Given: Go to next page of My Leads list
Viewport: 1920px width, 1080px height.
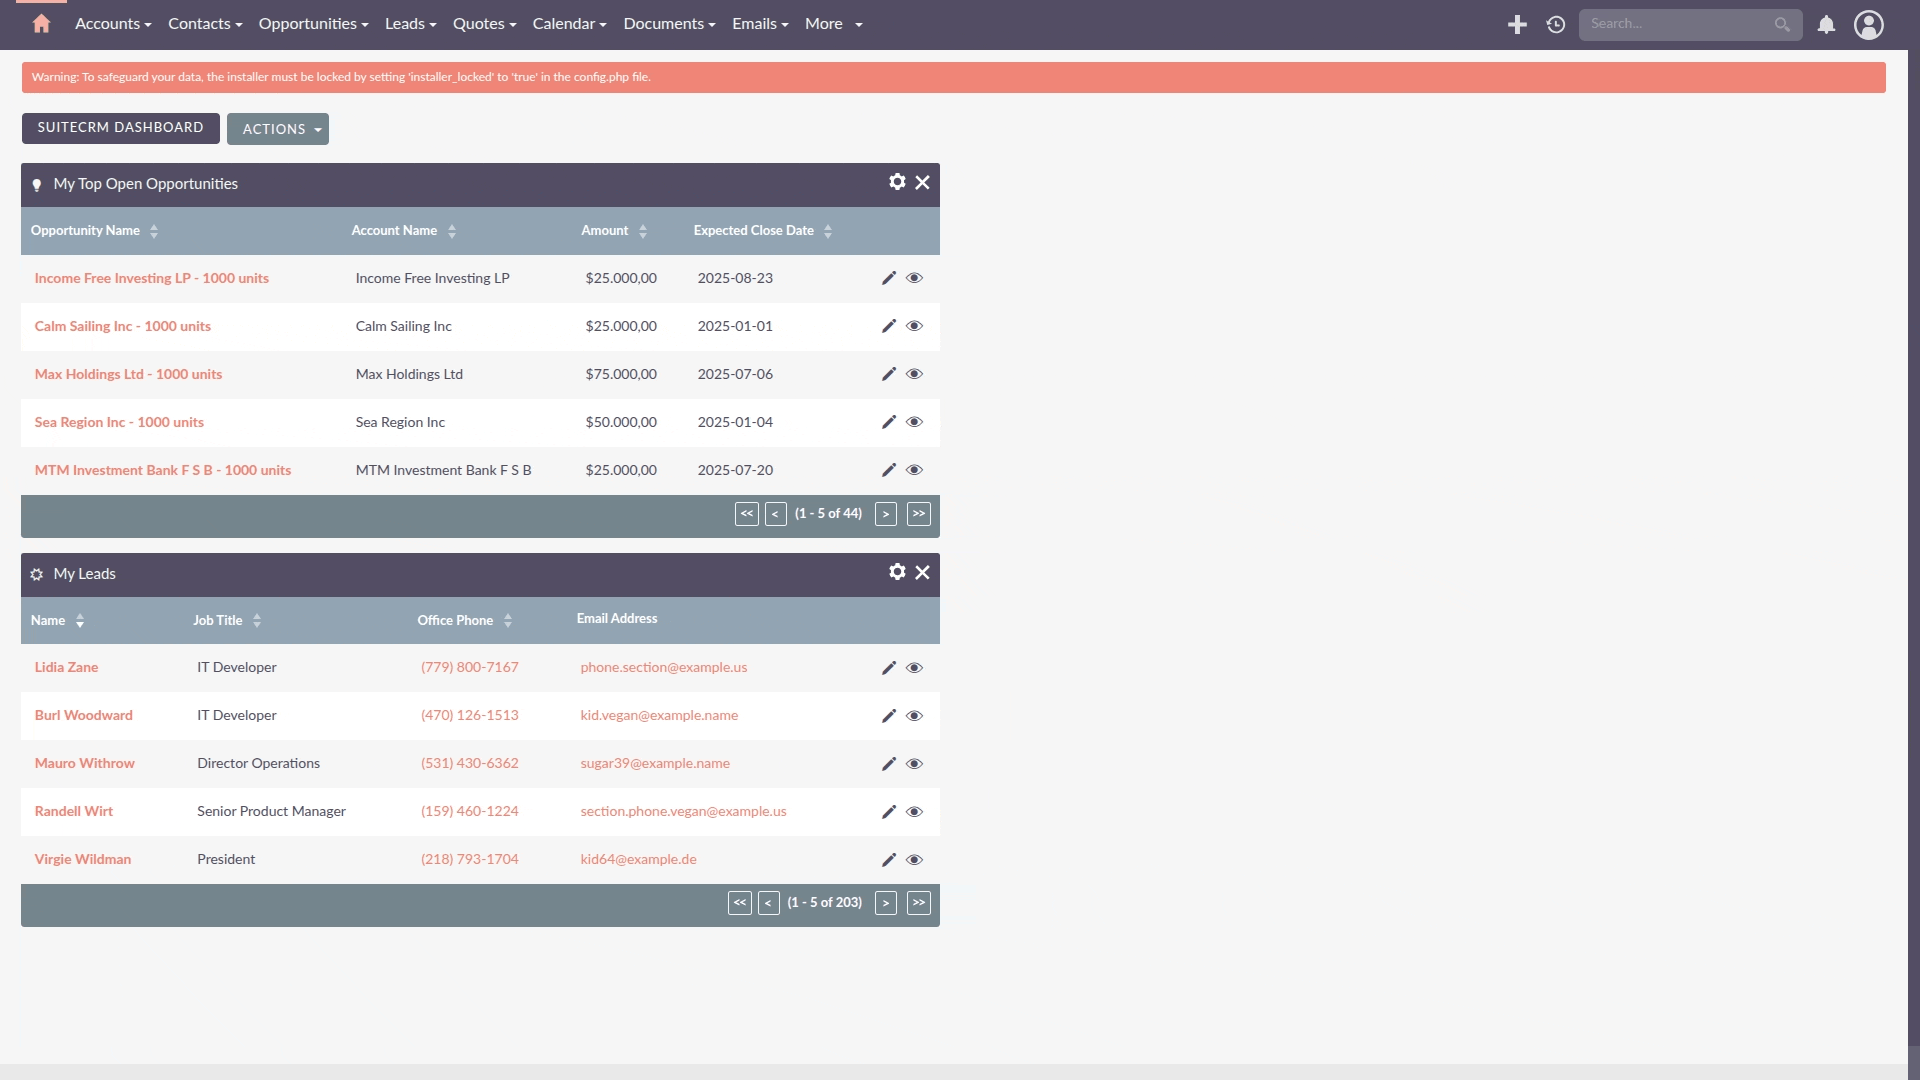Looking at the screenshot, I should point(886,902).
